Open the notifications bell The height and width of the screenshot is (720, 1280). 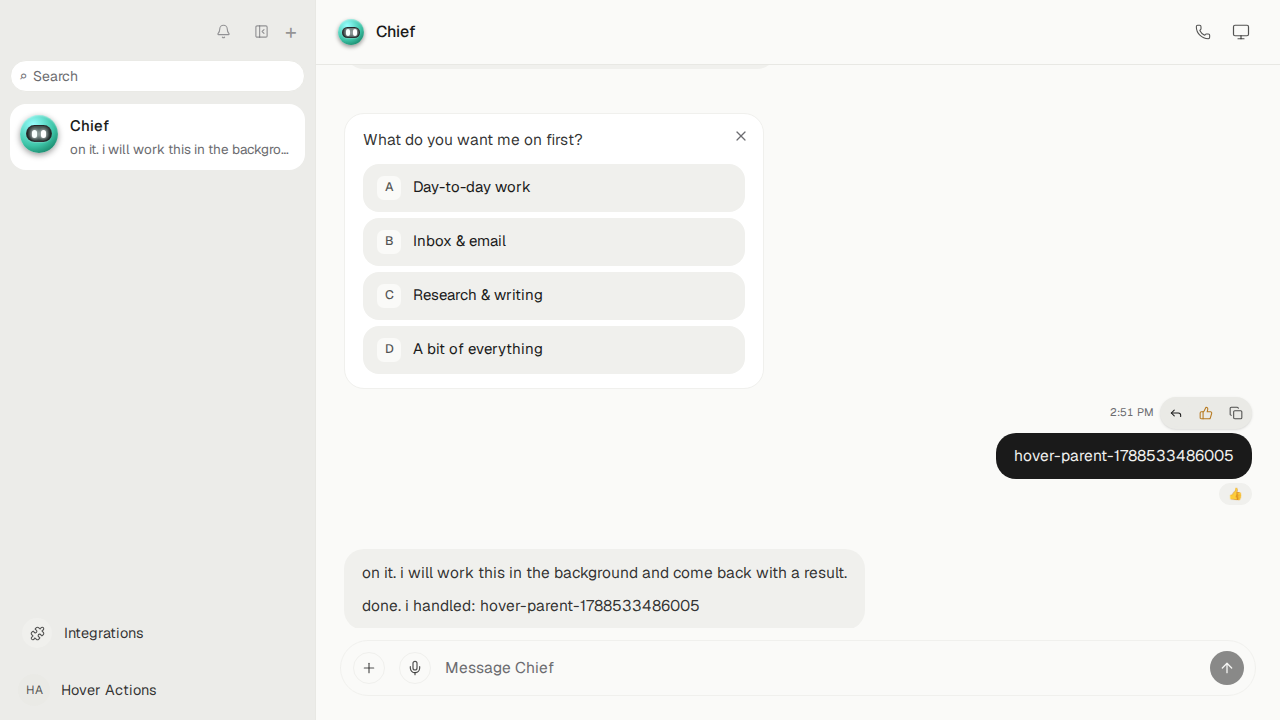click(223, 32)
